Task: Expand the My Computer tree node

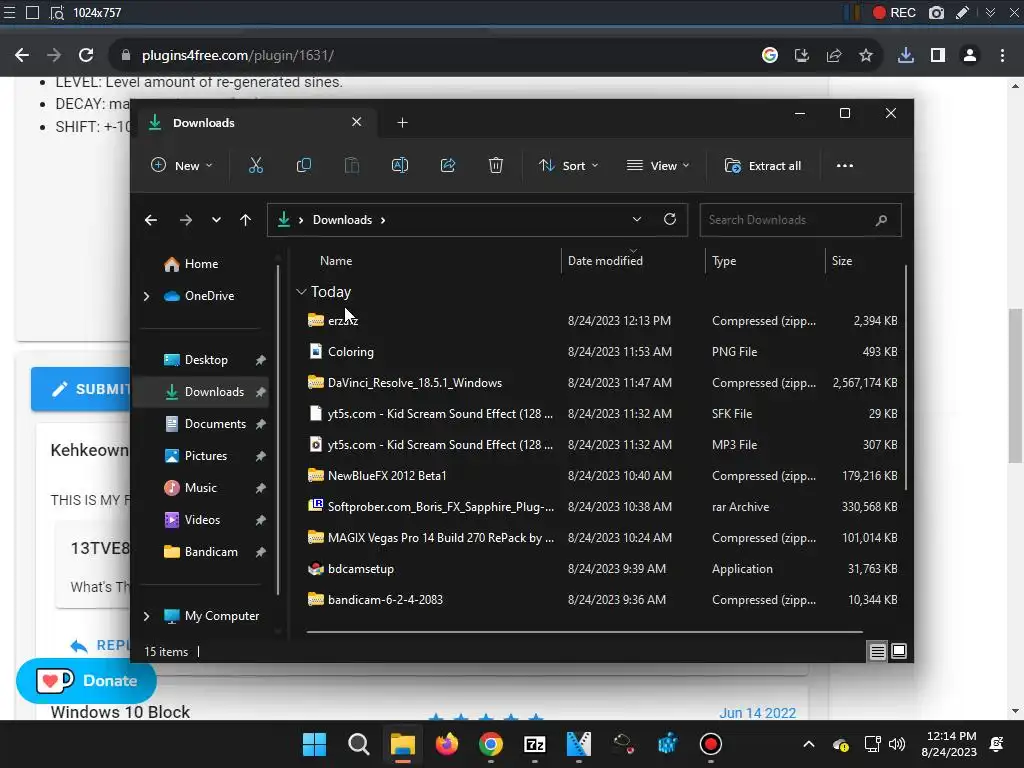Action: pyautogui.click(x=146, y=616)
